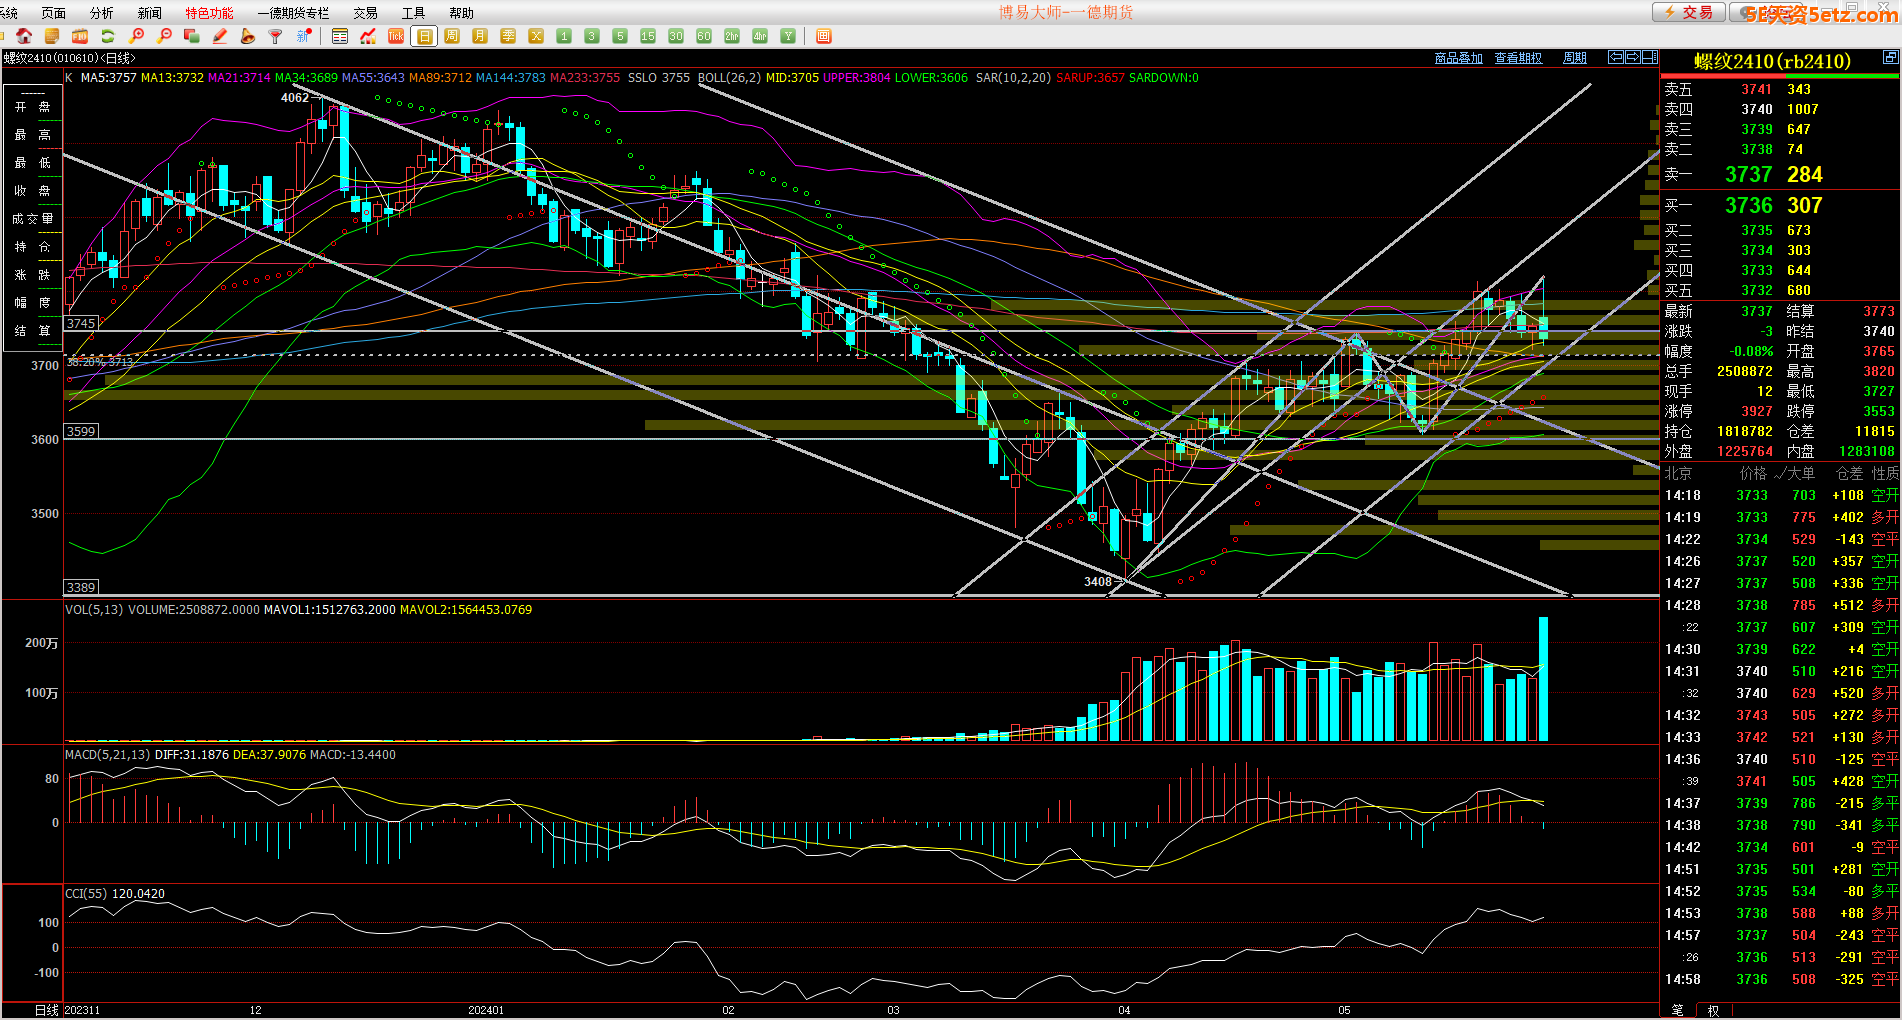The width and height of the screenshot is (1903, 1020).
Task: Click the 4062 high price marker
Action: [295, 97]
